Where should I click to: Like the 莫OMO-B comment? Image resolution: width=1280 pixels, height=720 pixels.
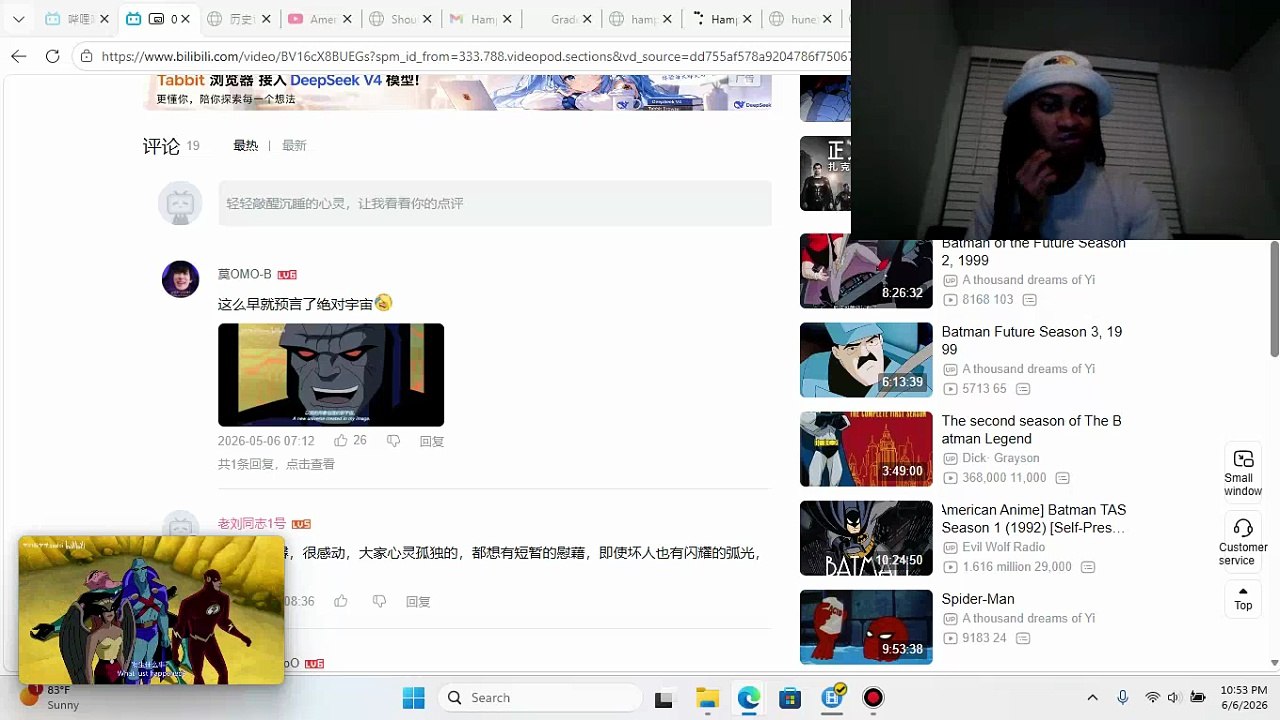[341, 441]
